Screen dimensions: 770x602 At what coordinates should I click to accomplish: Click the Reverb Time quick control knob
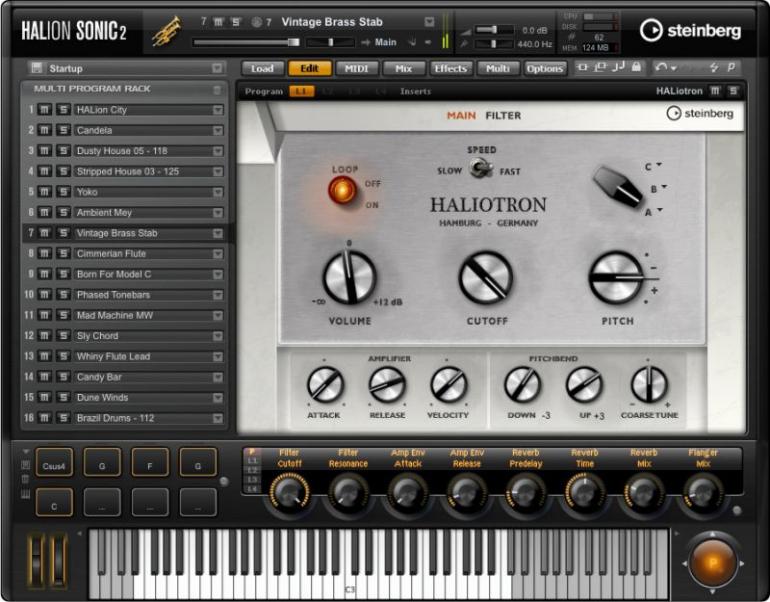click(584, 492)
